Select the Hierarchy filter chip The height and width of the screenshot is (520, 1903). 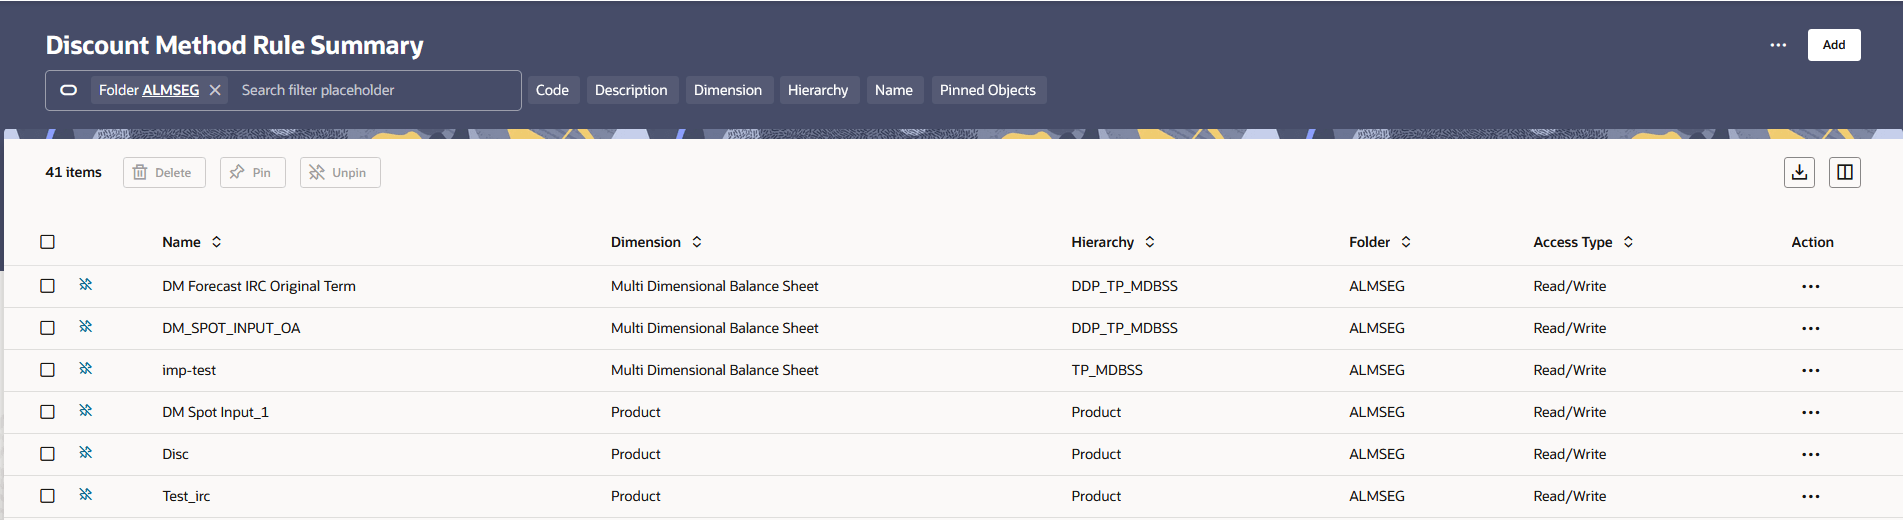pyautogui.click(x=818, y=90)
